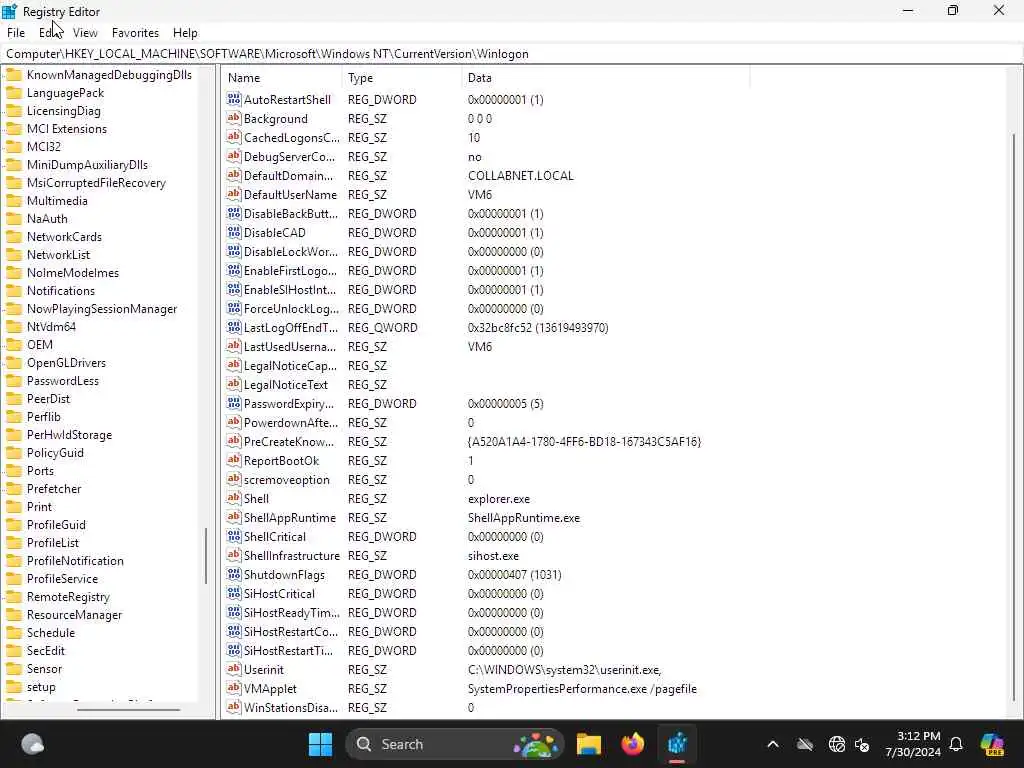Screen dimensions: 1024x768
Task: Select the Shell value icon
Action: click(234, 498)
